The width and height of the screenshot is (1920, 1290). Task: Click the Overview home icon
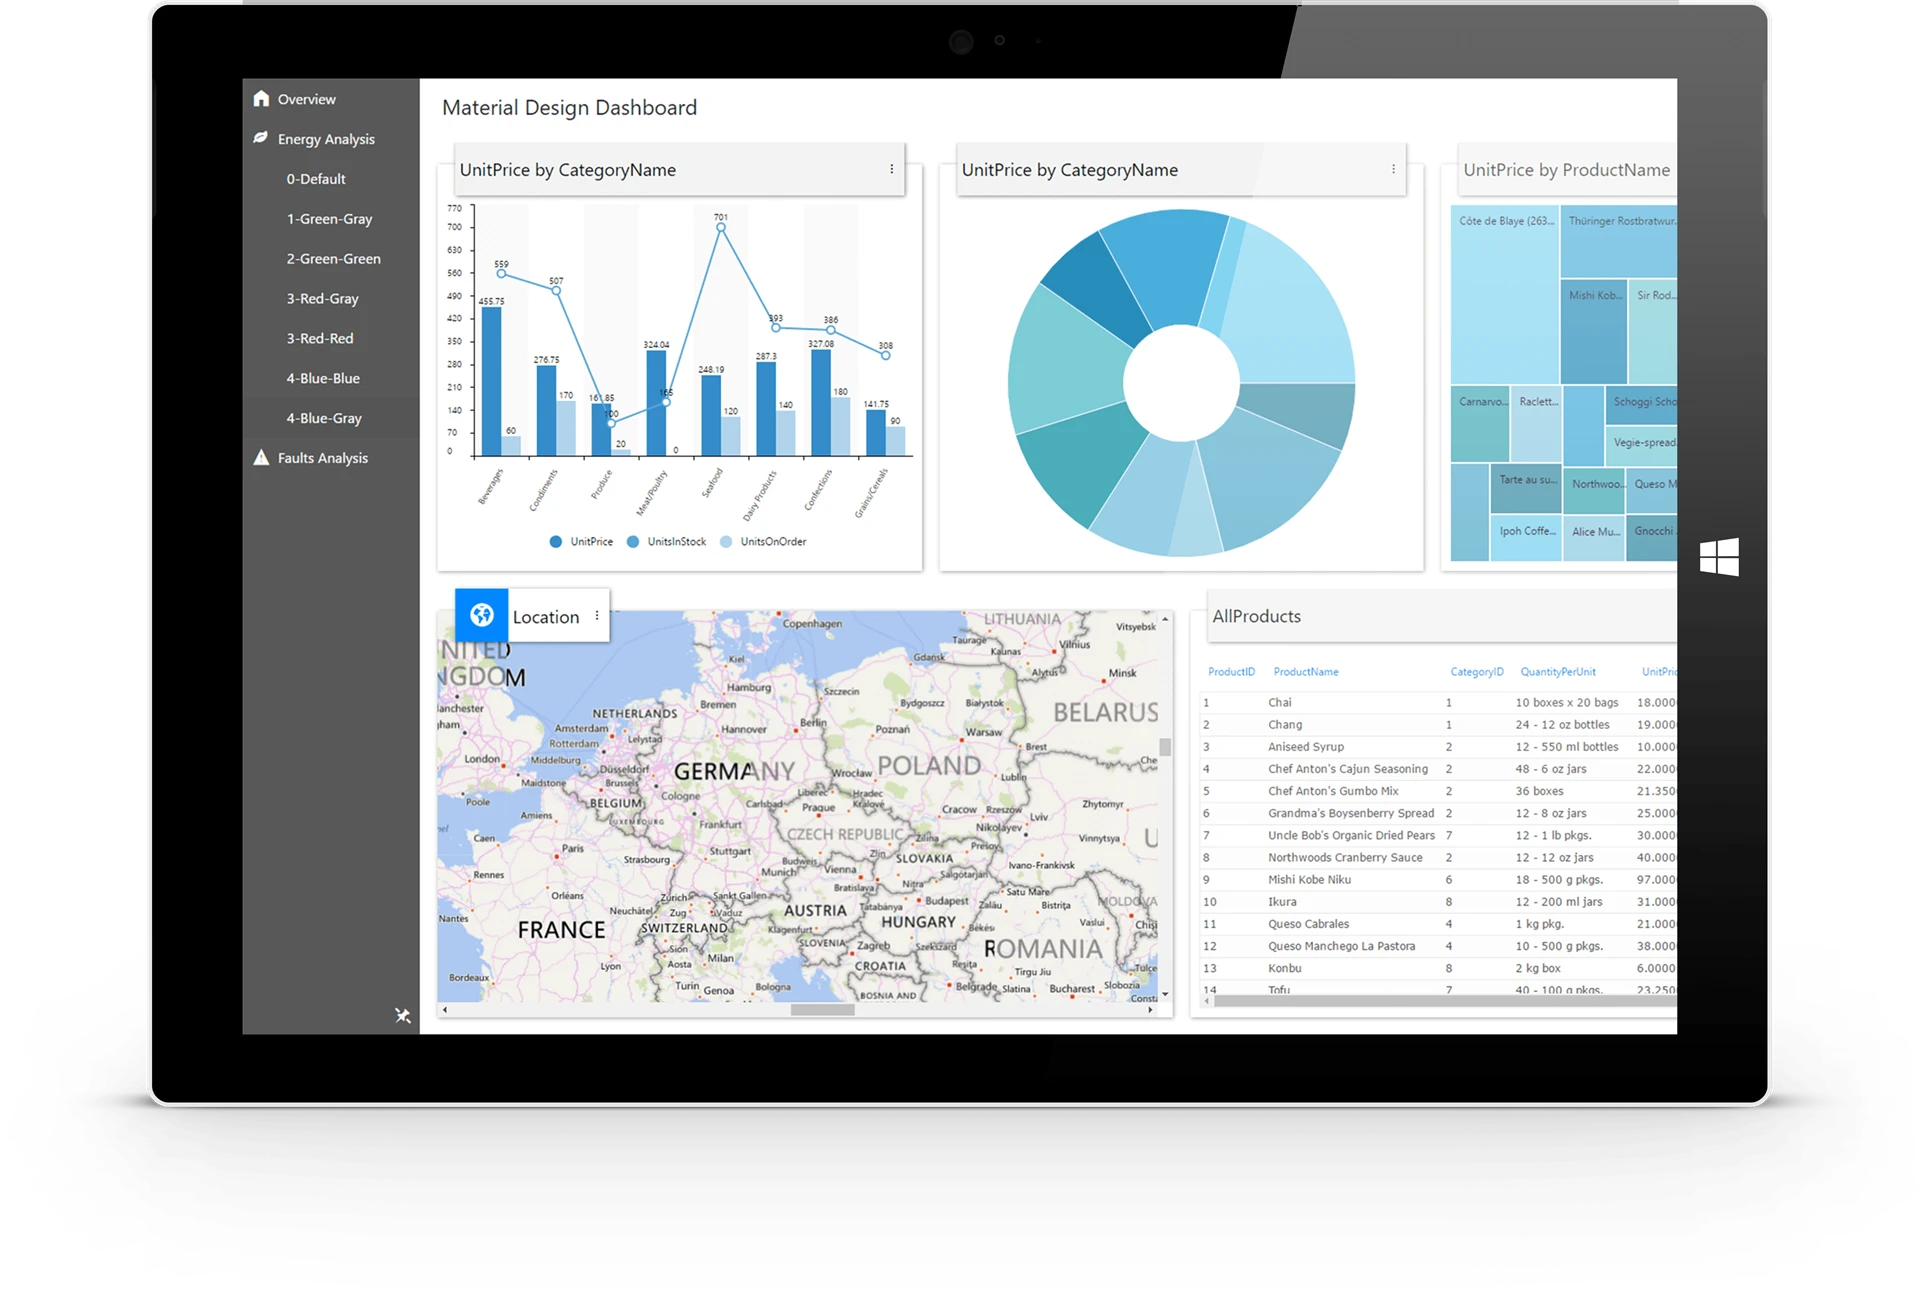coord(262,98)
